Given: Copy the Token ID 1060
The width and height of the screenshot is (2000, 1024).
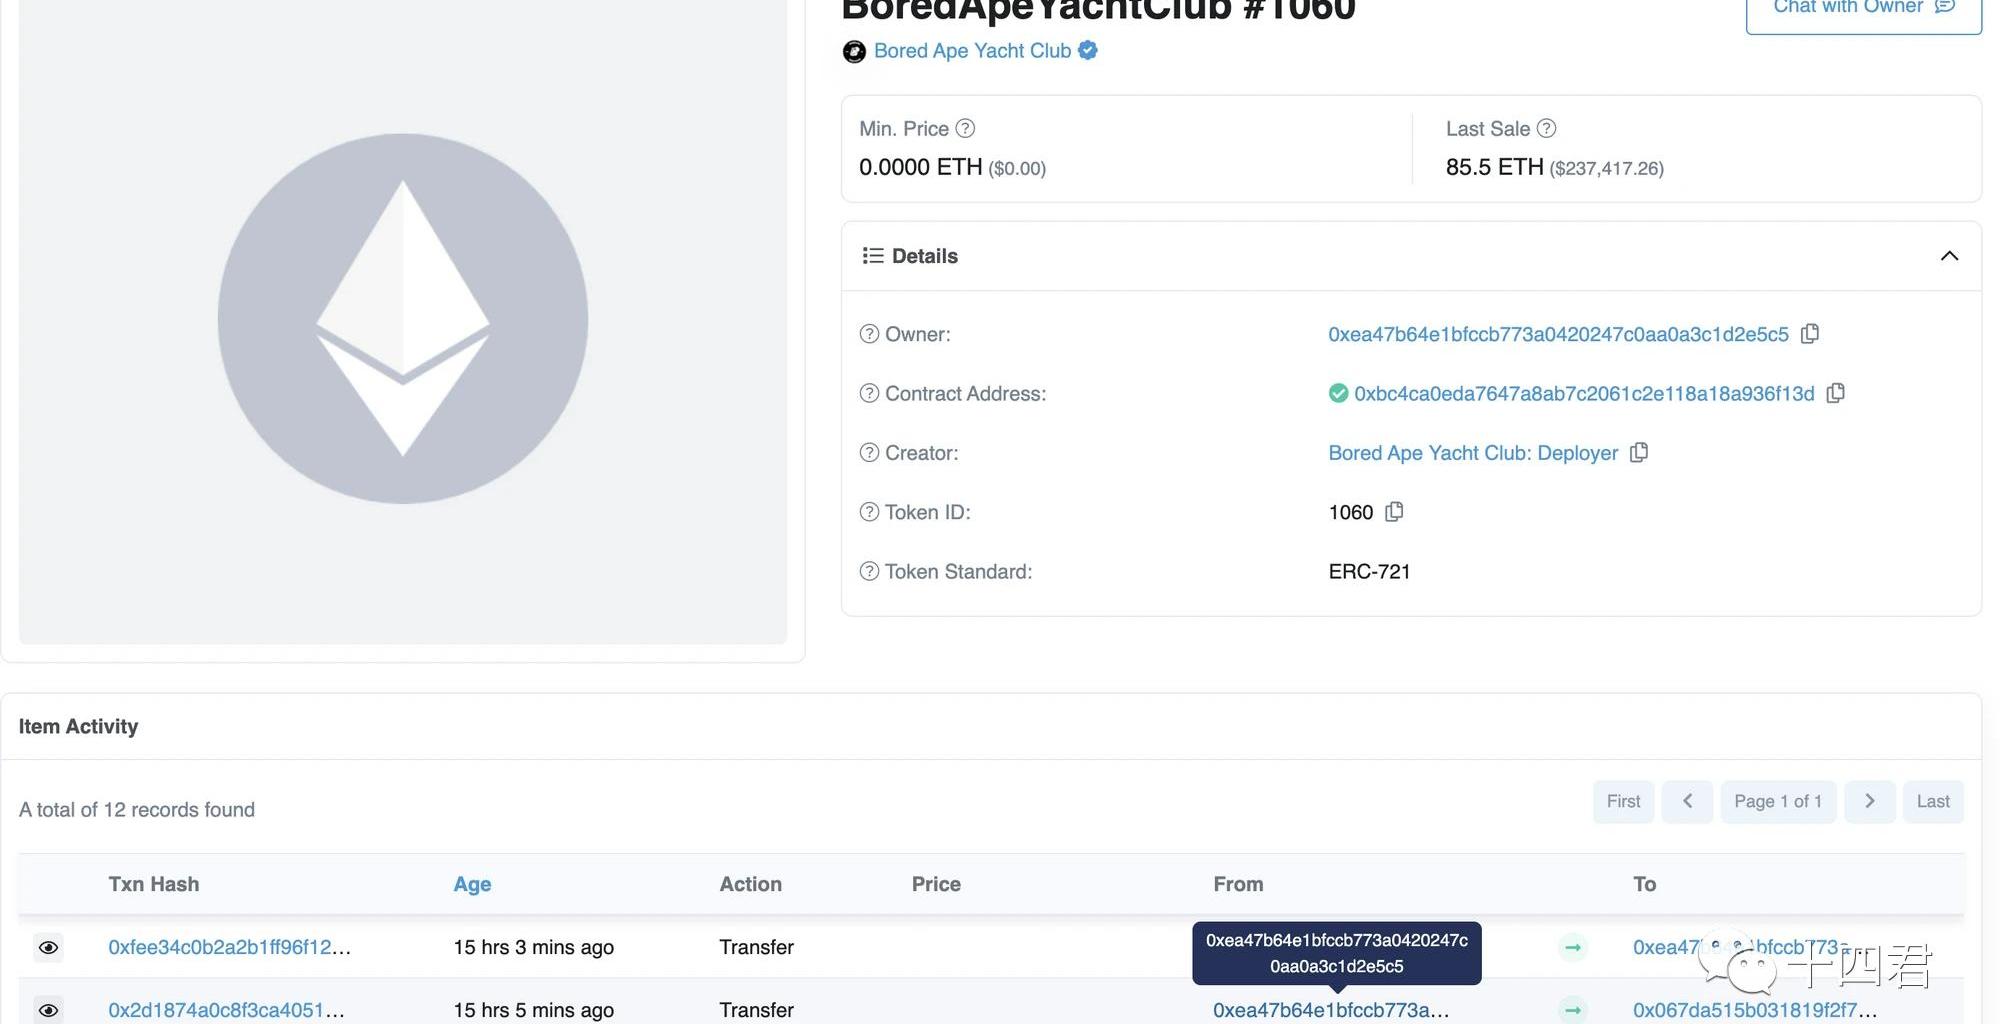Looking at the screenshot, I should (1394, 512).
